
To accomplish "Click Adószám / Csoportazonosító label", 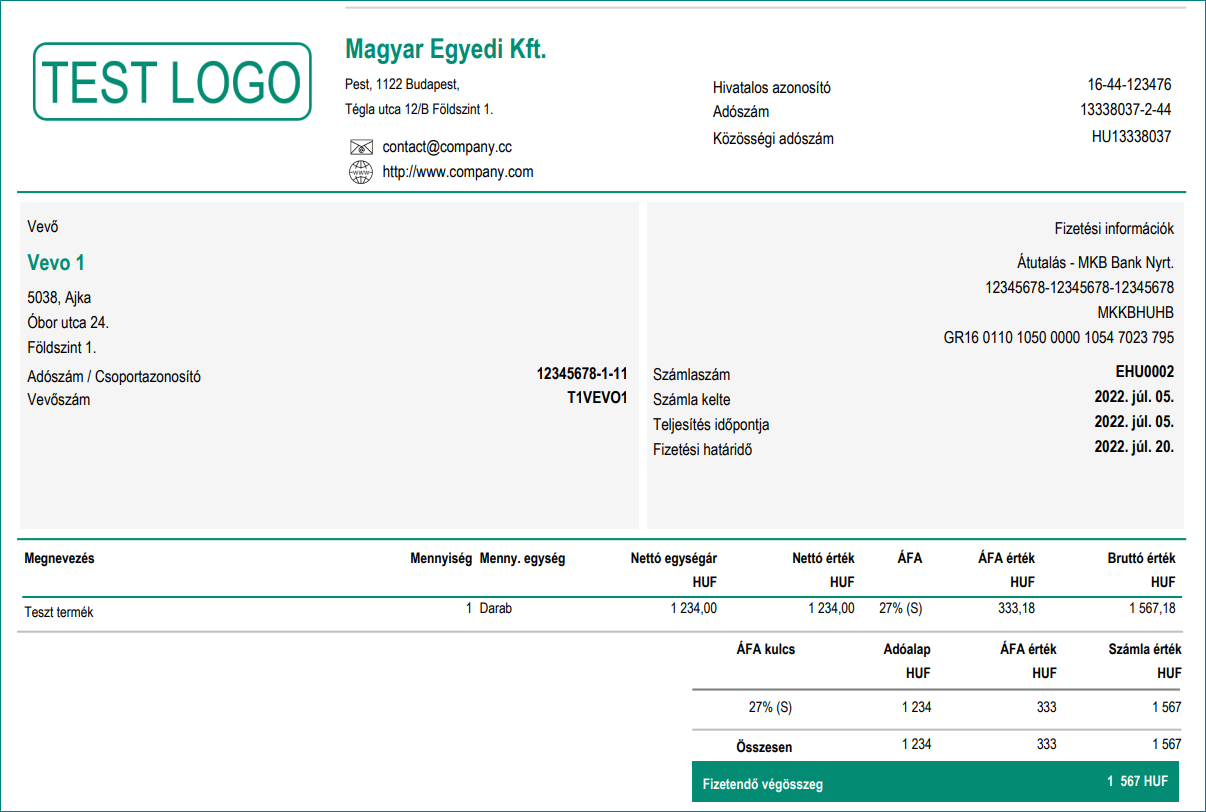I will click(x=114, y=377).
